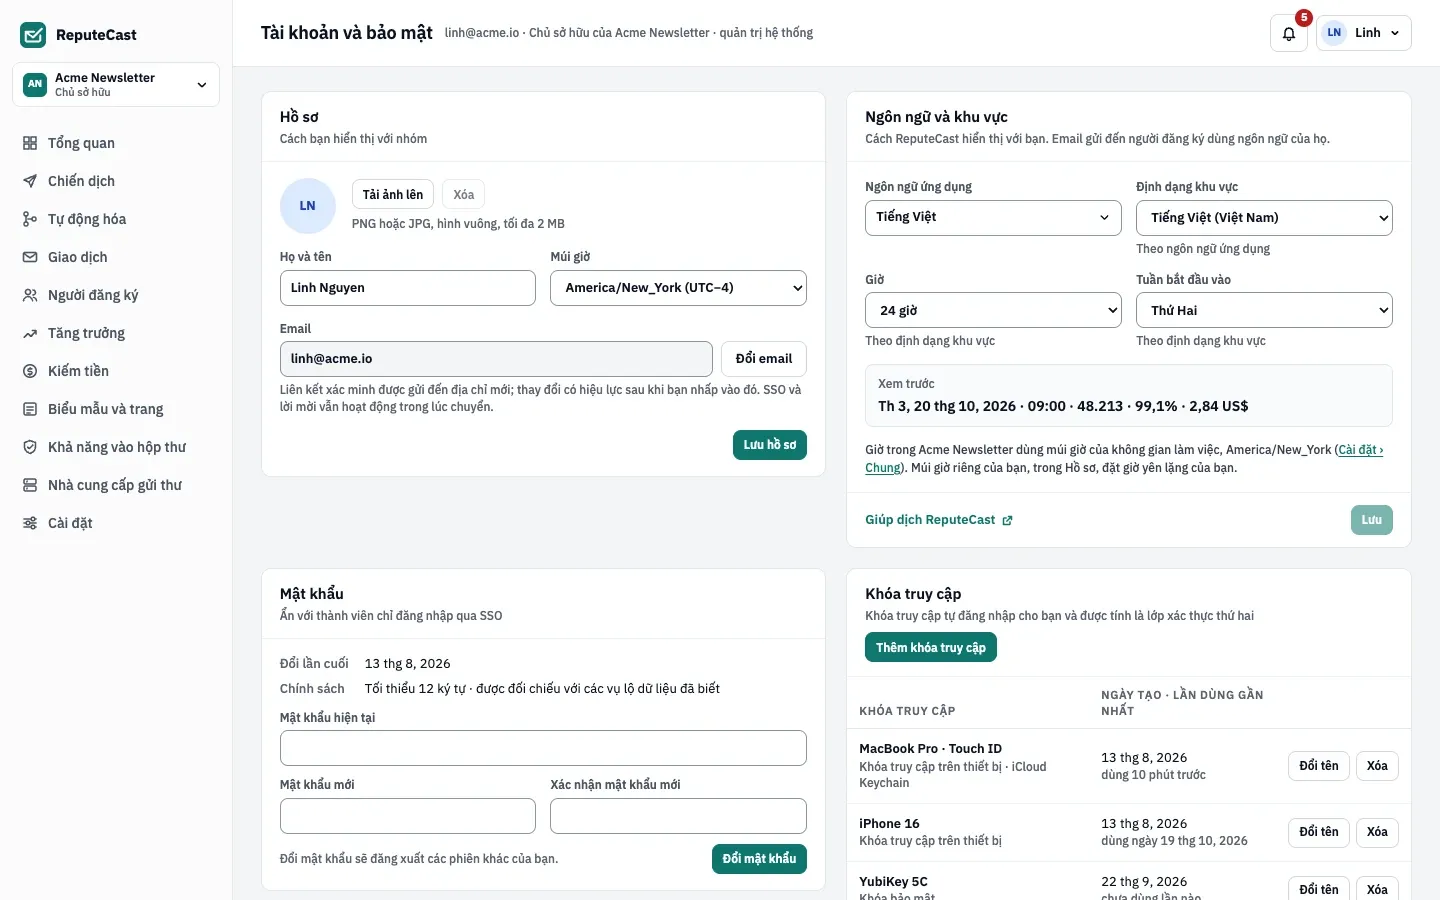Open the Tuần bắt đầu vào dropdown

click(x=1264, y=311)
